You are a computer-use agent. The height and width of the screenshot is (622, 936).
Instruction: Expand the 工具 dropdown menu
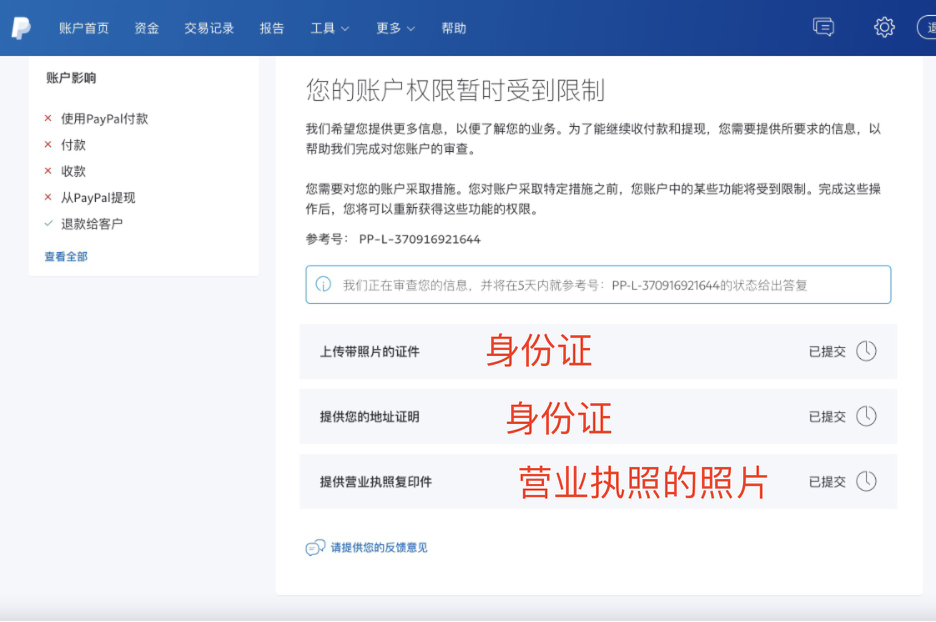click(x=330, y=28)
